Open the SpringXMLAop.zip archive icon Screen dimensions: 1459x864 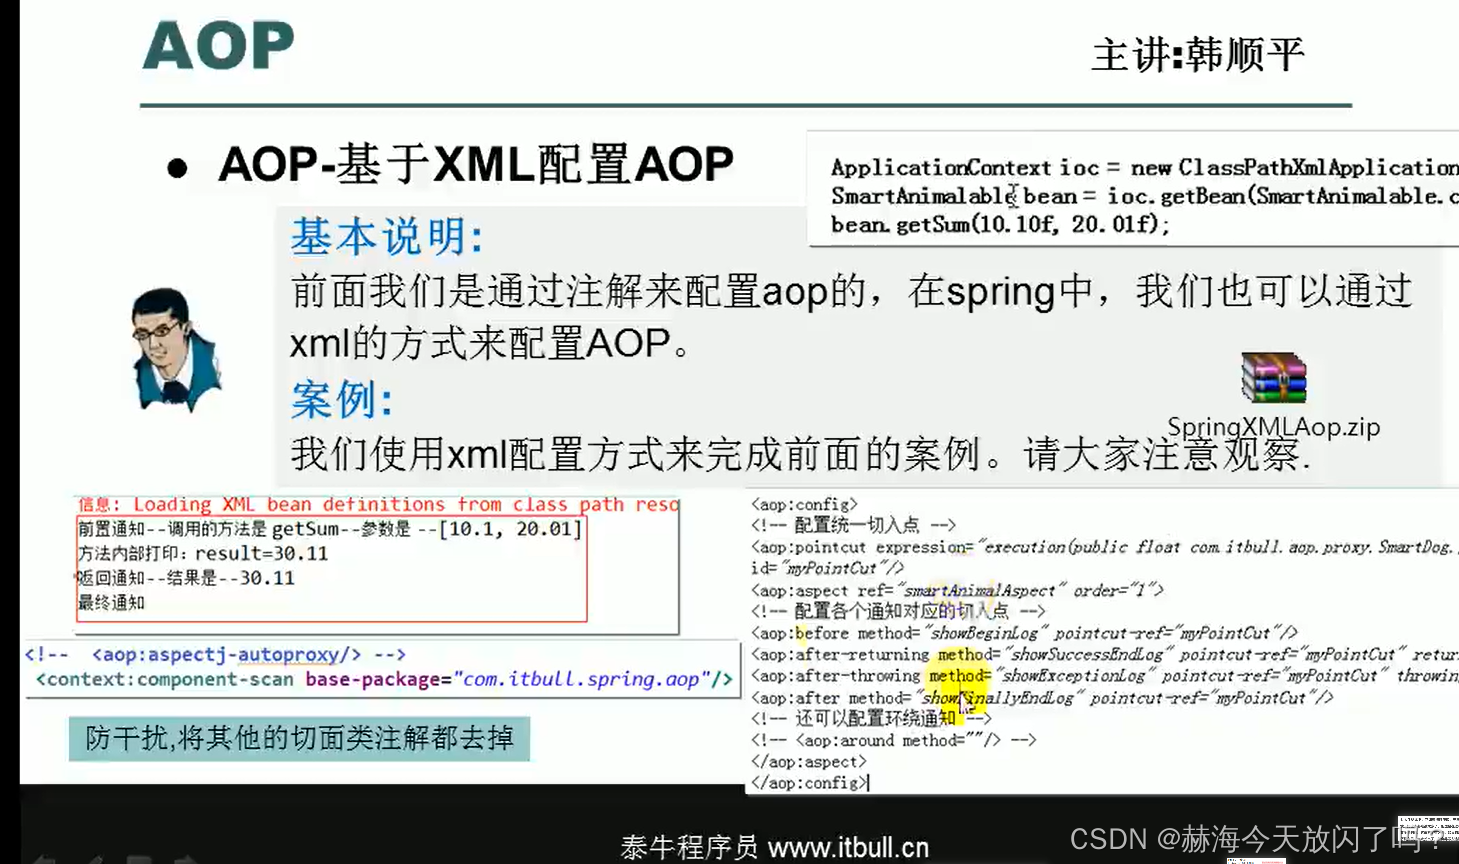[1273, 378]
